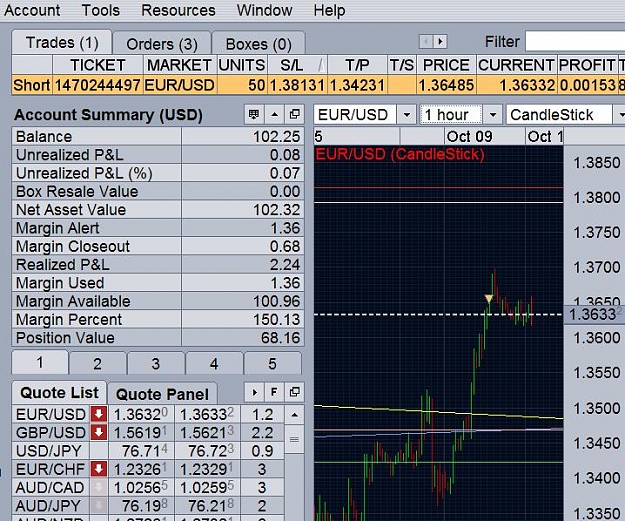Click the Account Summary display options icon
The image size is (625, 521).
[254, 114]
